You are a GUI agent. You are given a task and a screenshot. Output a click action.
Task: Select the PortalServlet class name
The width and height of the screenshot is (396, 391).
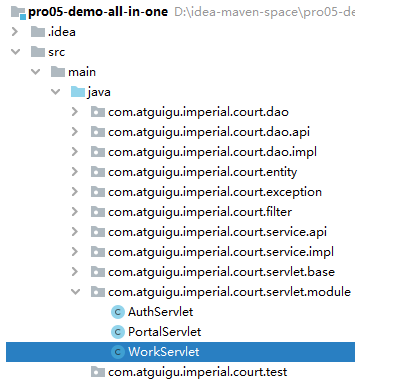[x=164, y=332]
